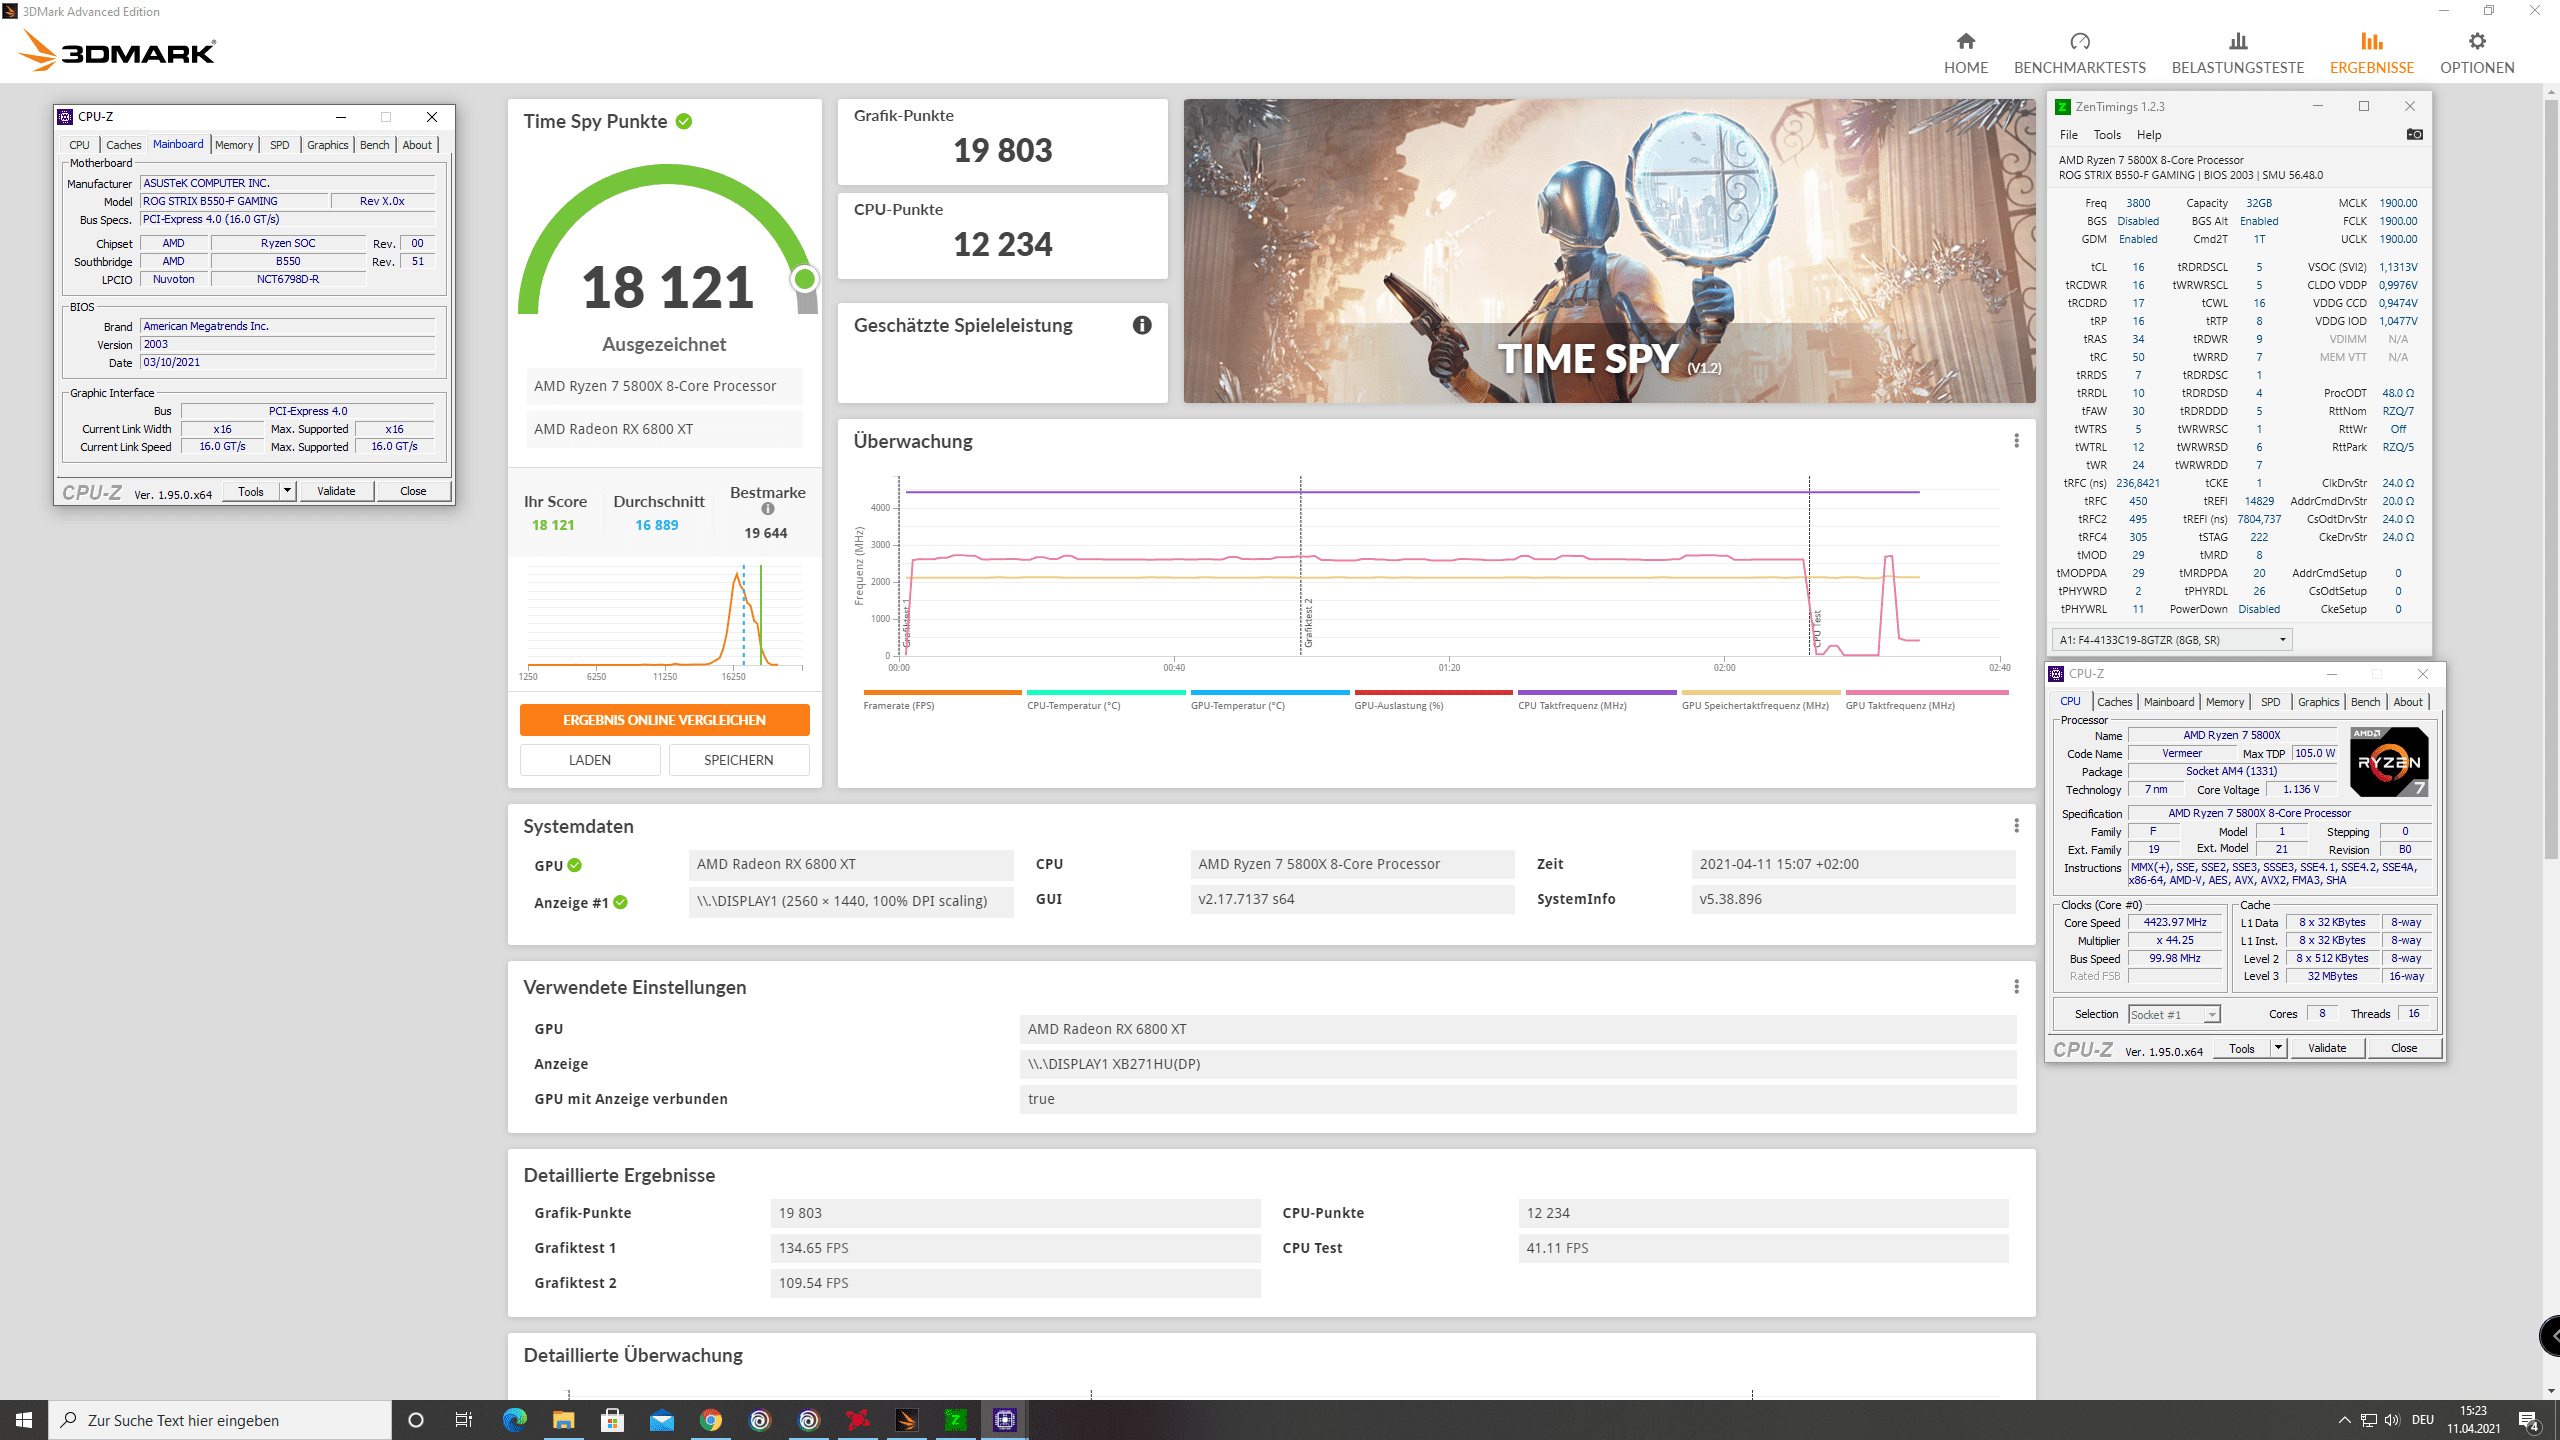Image resolution: width=2560 pixels, height=1440 pixels.
Task: Click the Speichern button
Action: [x=738, y=760]
